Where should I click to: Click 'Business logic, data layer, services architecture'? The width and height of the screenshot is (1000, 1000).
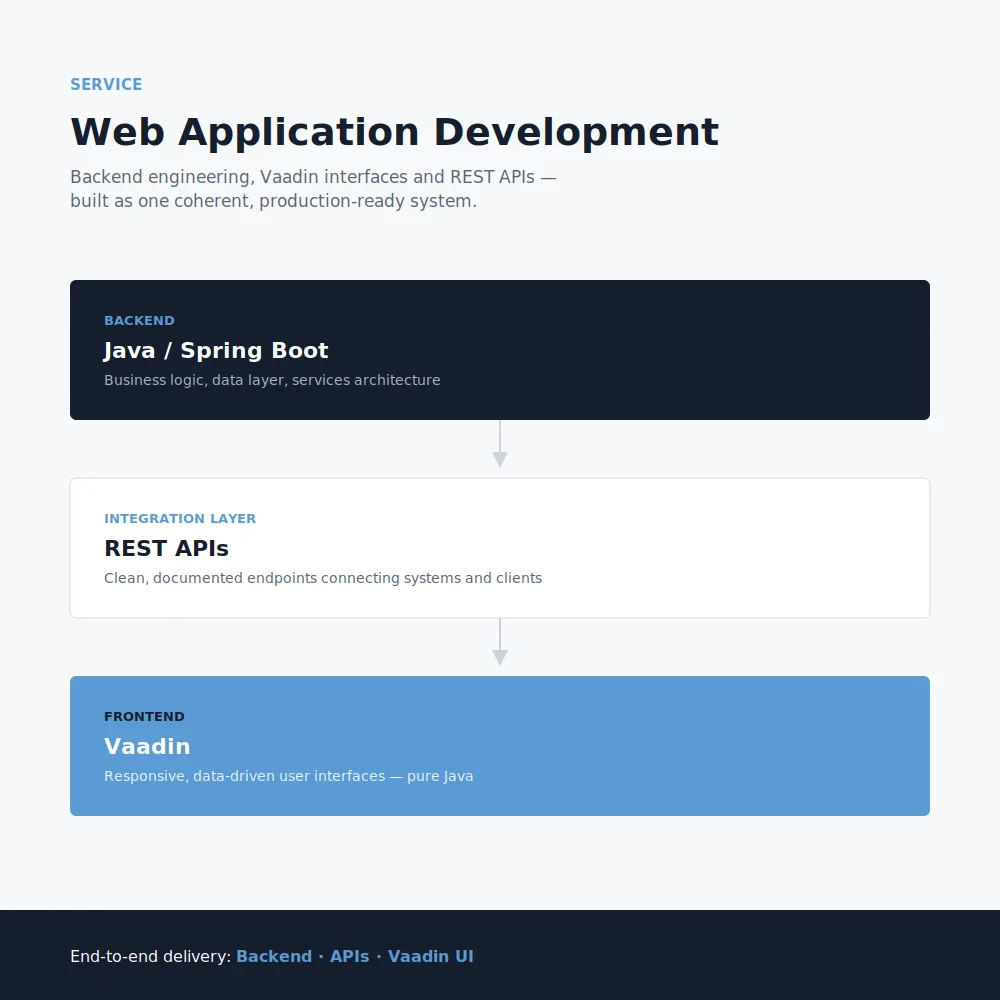point(272,380)
